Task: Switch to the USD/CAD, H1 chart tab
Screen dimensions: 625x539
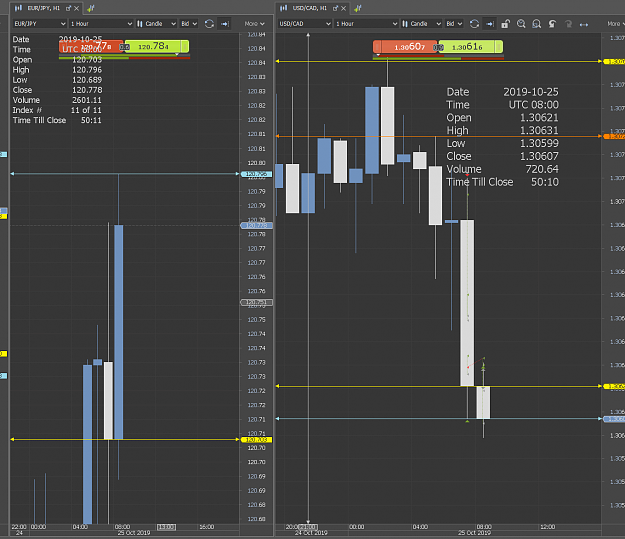Action: [309, 8]
